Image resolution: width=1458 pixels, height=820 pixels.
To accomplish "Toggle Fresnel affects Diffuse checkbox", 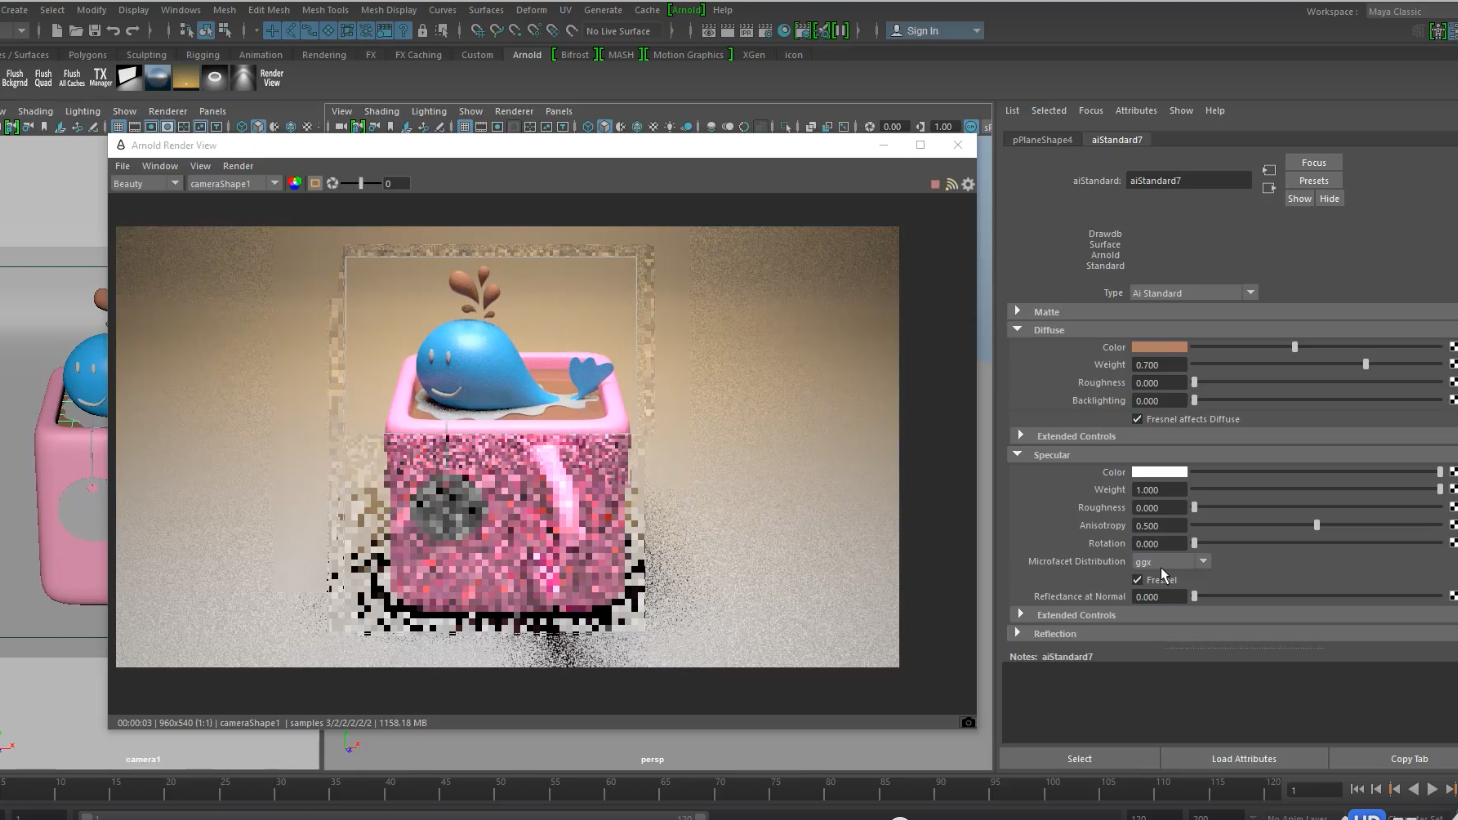I will (1137, 419).
